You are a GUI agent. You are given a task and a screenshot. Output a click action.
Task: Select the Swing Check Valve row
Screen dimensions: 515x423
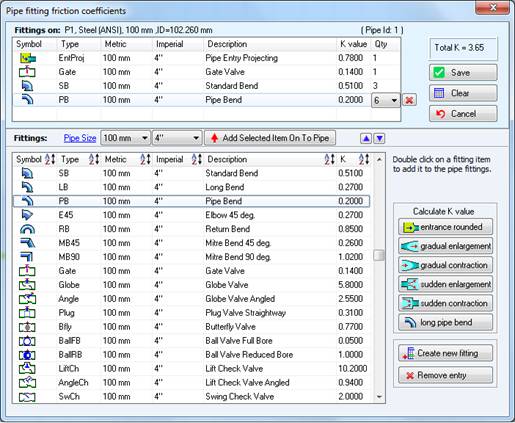192,396
